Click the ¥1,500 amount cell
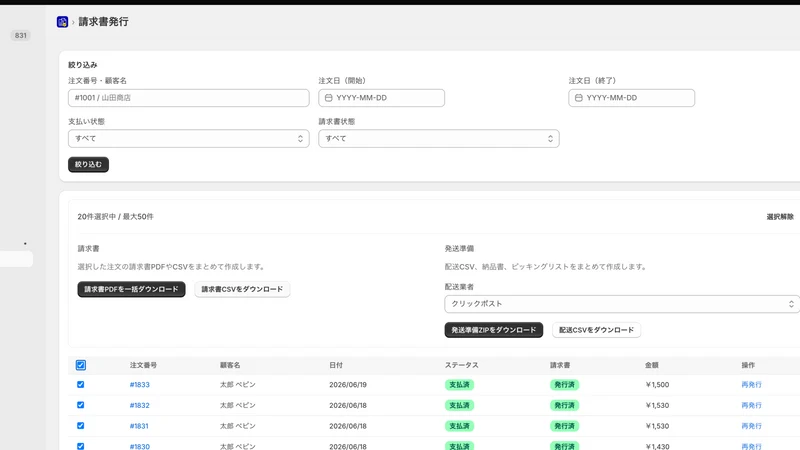The image size is (800, 450). (657, 385)
